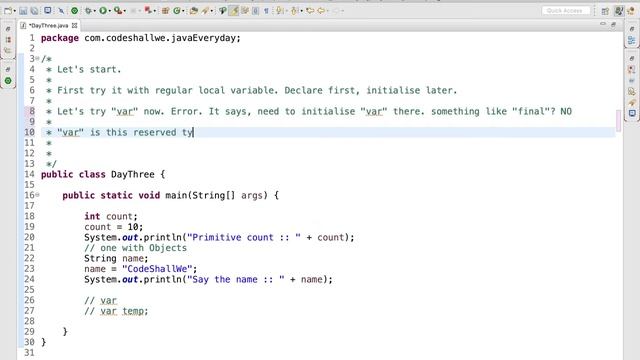
Task: Run the program with green play icon
Action: coord(103,11)
